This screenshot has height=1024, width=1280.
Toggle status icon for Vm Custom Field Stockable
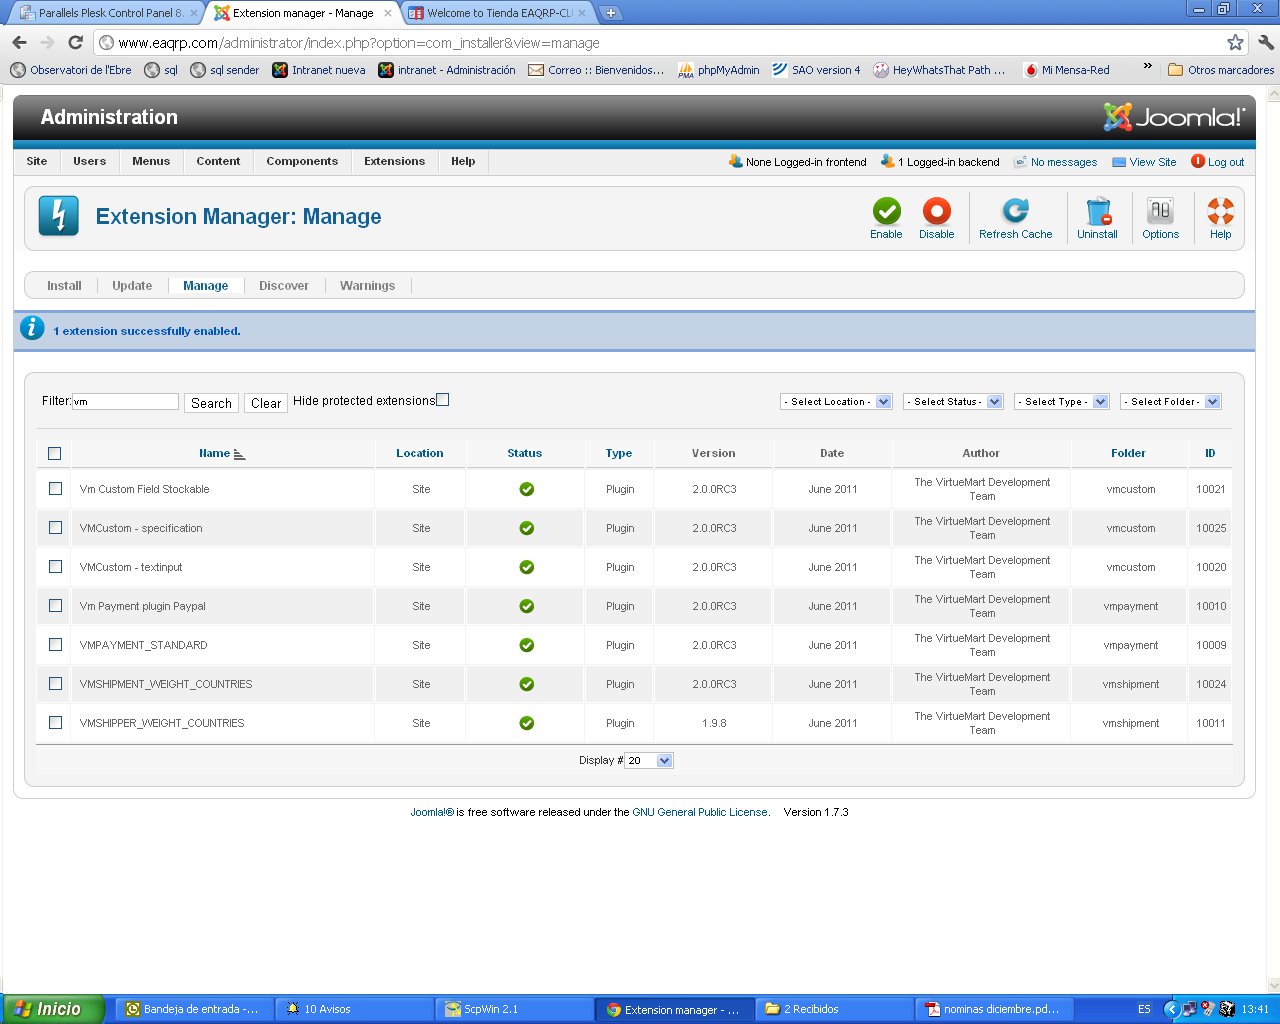click(526, 489)
